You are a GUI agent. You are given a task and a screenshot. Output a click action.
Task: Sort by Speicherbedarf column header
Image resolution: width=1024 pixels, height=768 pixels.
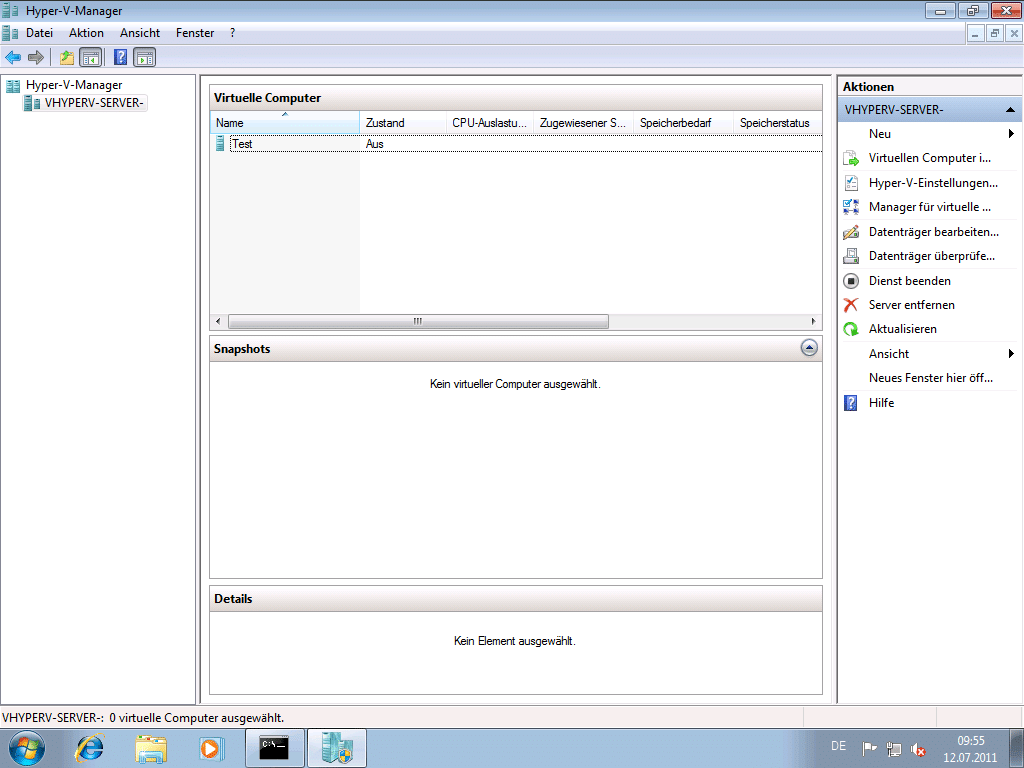pos(683,123)
